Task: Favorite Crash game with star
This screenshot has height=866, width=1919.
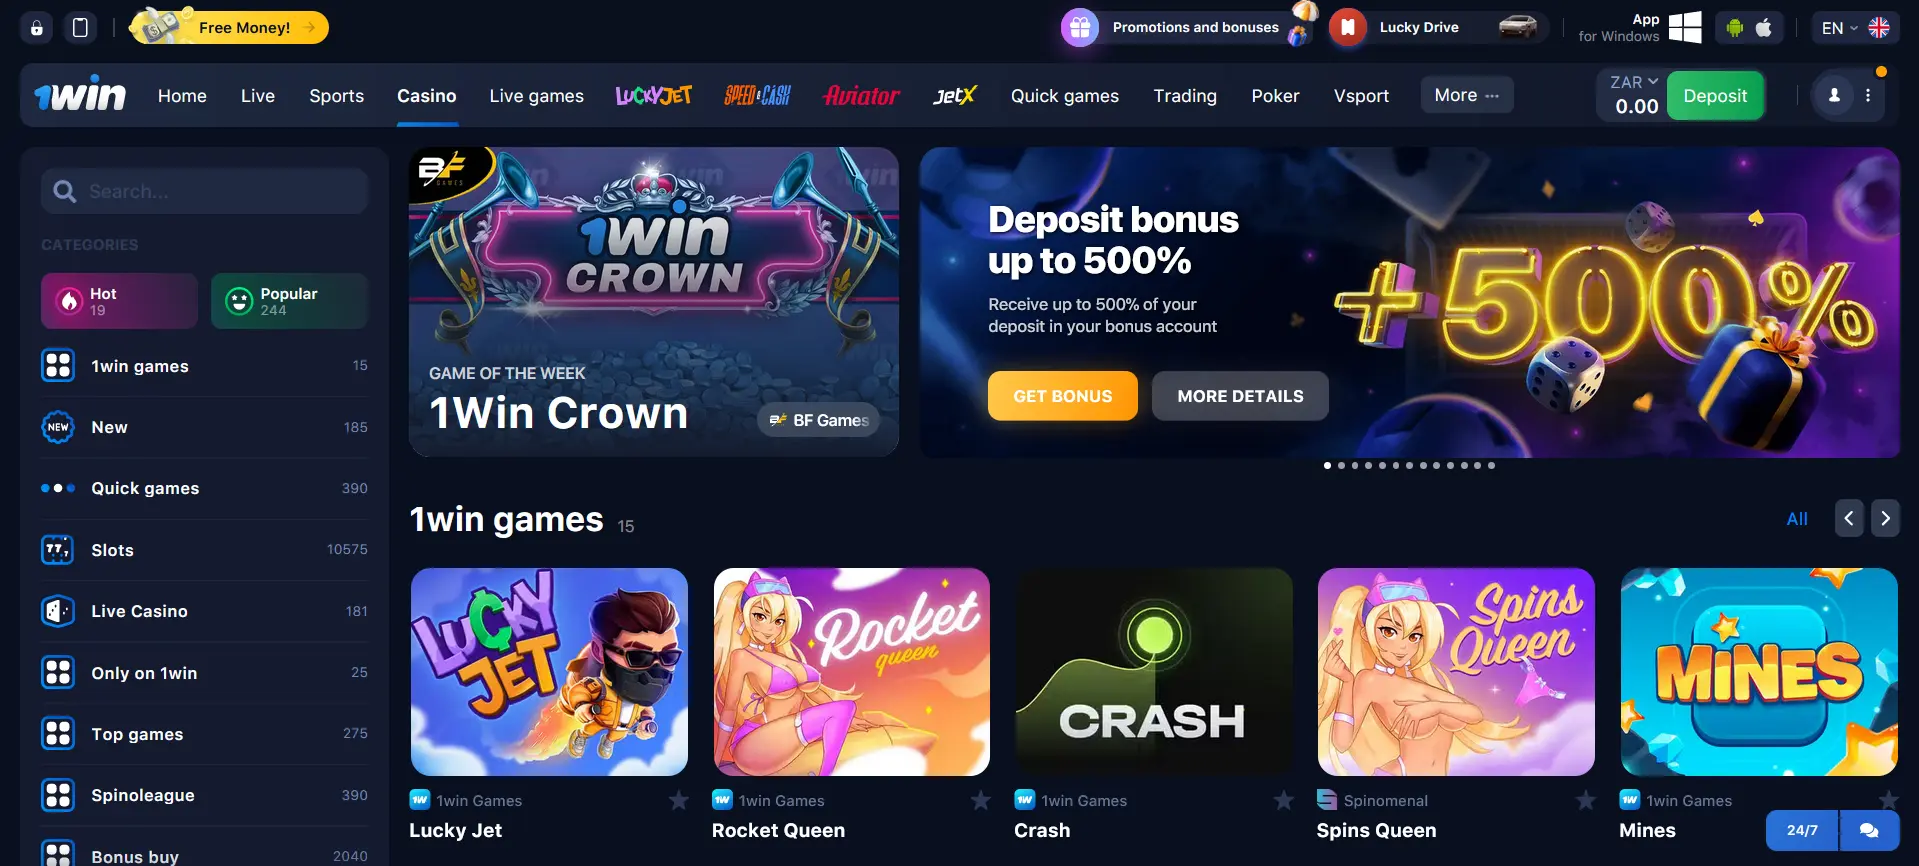Action: tap(1284, 800)
